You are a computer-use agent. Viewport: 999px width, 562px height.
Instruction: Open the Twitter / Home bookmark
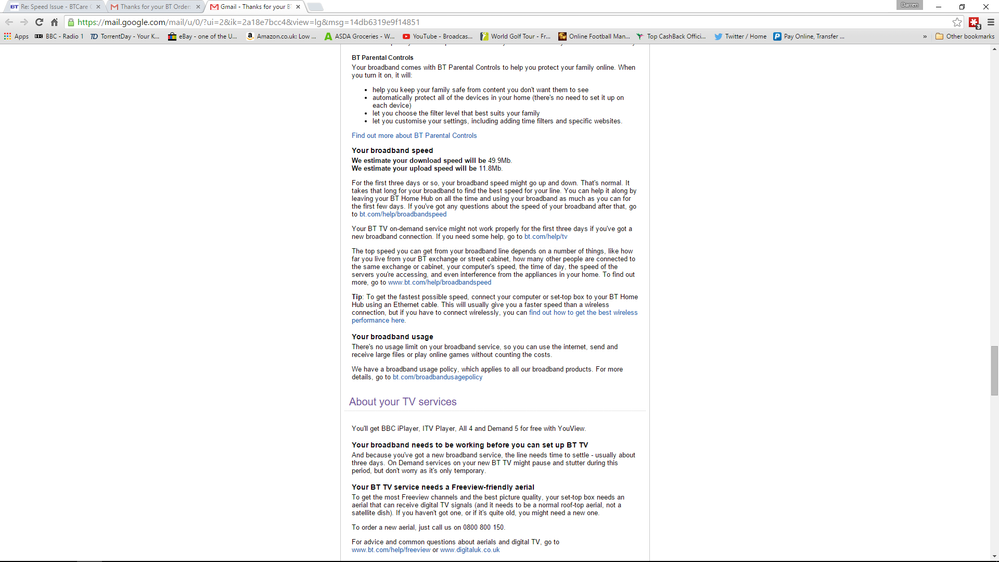pyautogui.click(x=740, y=36)
